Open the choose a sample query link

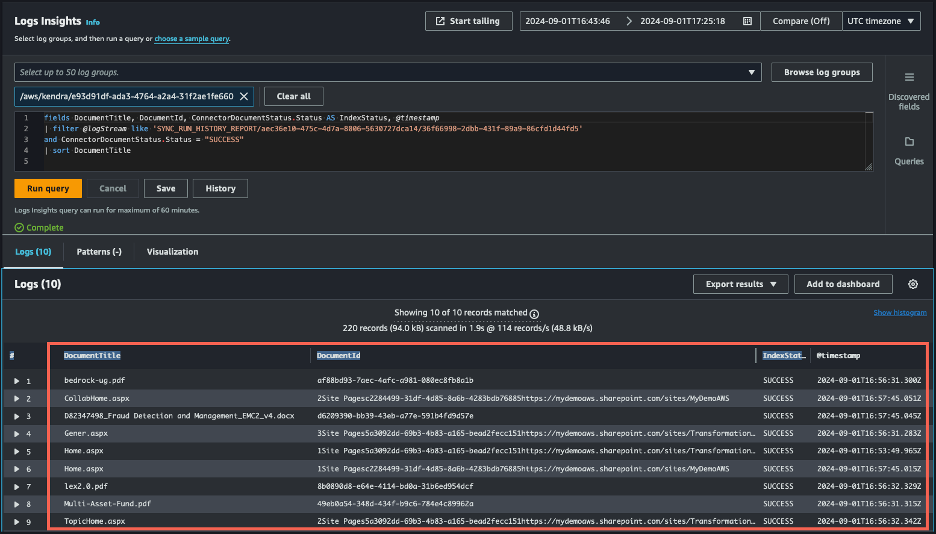192,39
